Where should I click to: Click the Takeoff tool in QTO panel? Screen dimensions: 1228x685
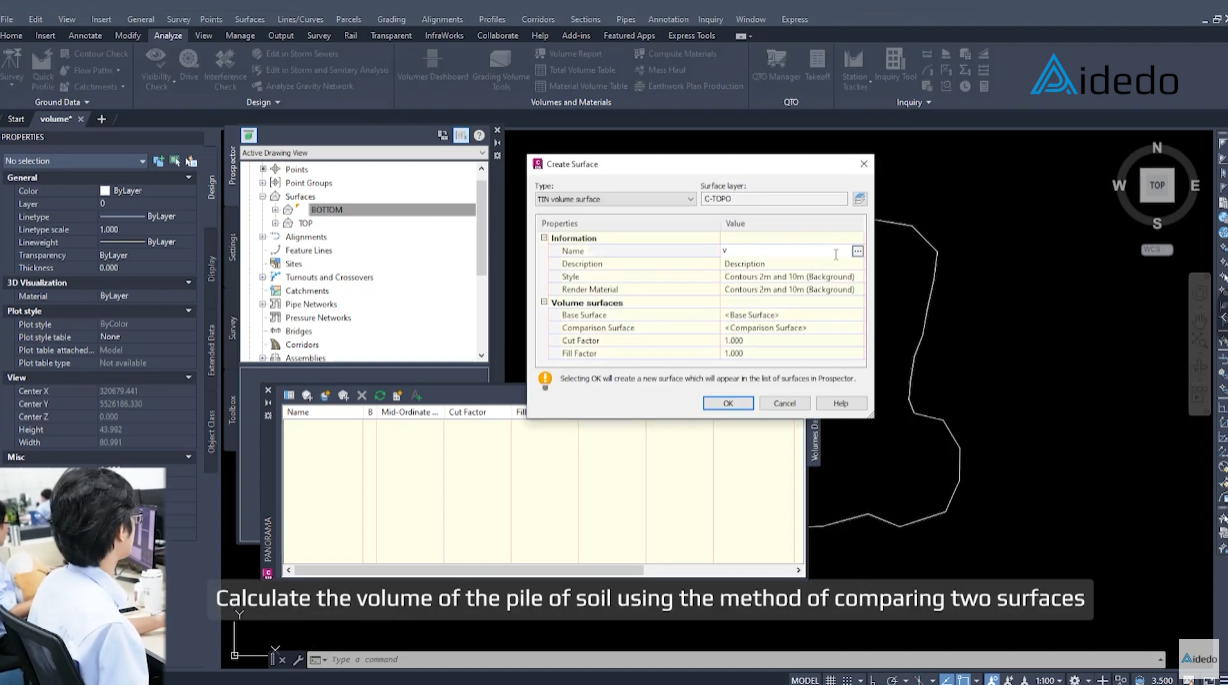point(817,66)
